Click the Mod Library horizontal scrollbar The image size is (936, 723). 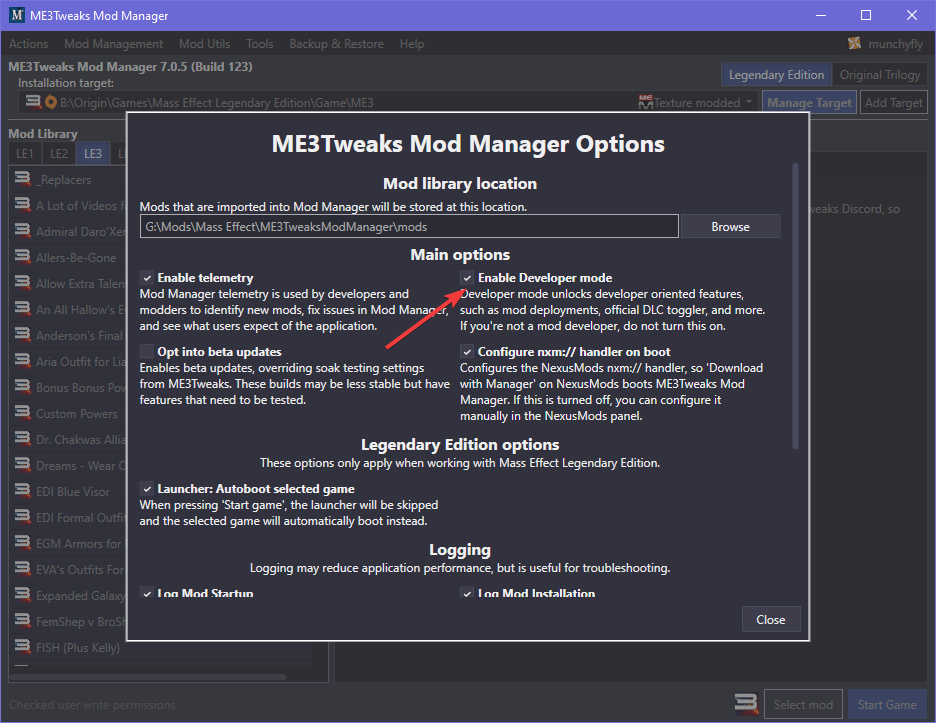click(148, 676)
